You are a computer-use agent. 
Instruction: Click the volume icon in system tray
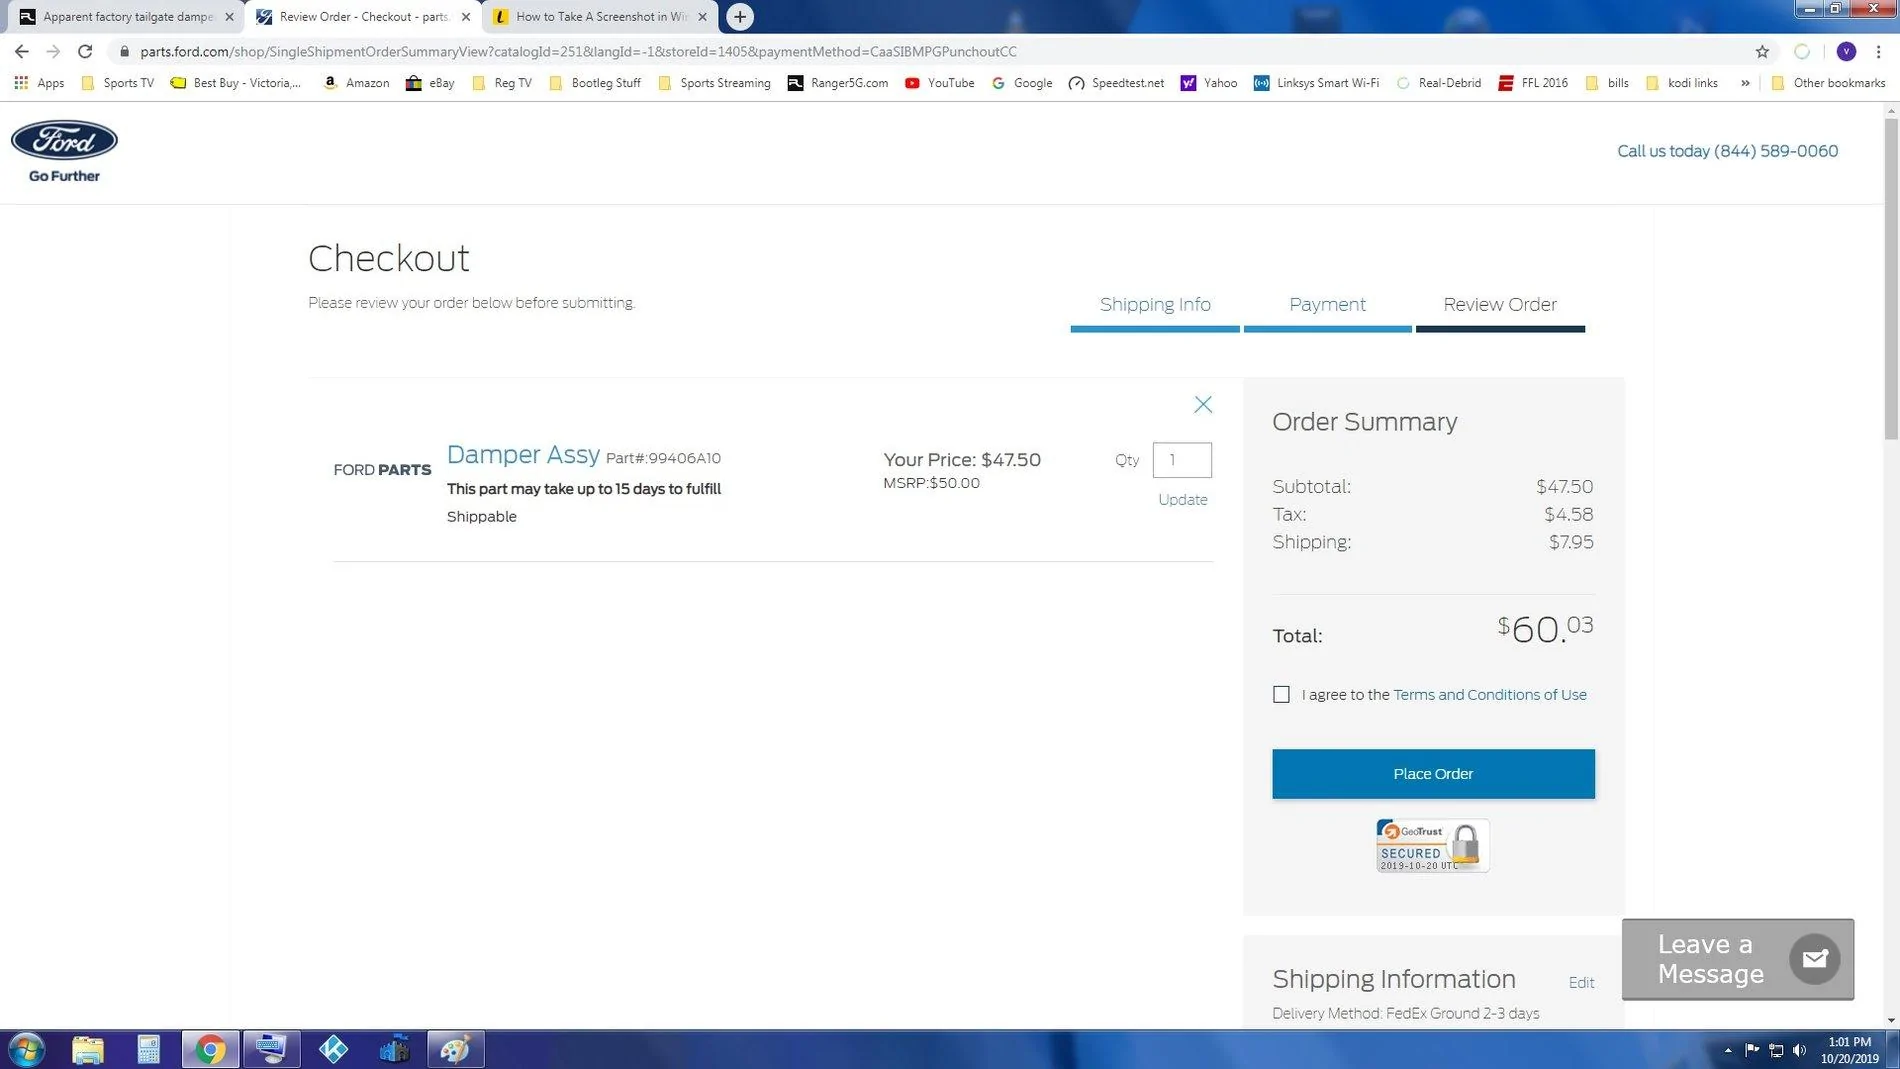[x=1800, y=1050]
